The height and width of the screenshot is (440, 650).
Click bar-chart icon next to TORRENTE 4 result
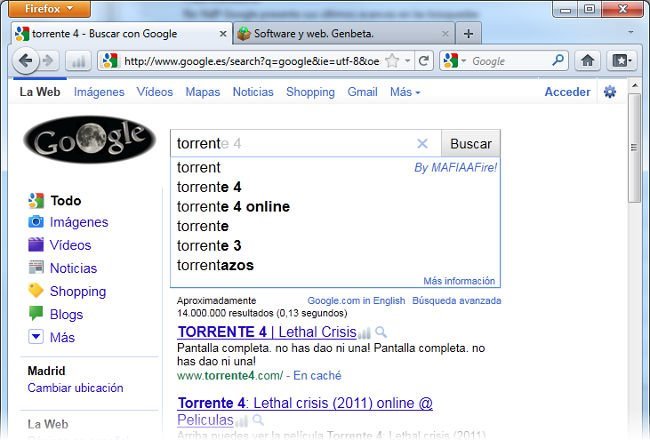364,333
